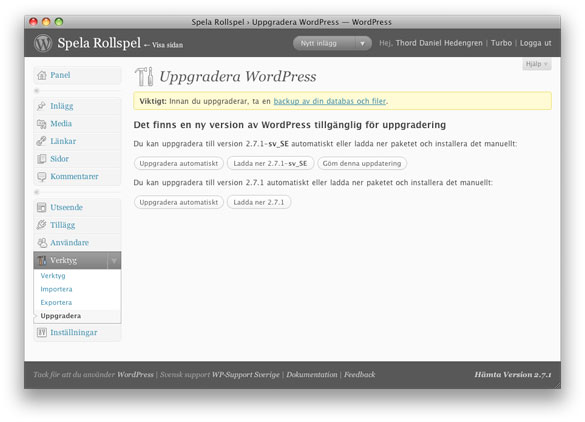Image resolution: width=585 pixels, height=422 pixels.
Task: Open backup av din databas och filer link
Action: (330, 101)
